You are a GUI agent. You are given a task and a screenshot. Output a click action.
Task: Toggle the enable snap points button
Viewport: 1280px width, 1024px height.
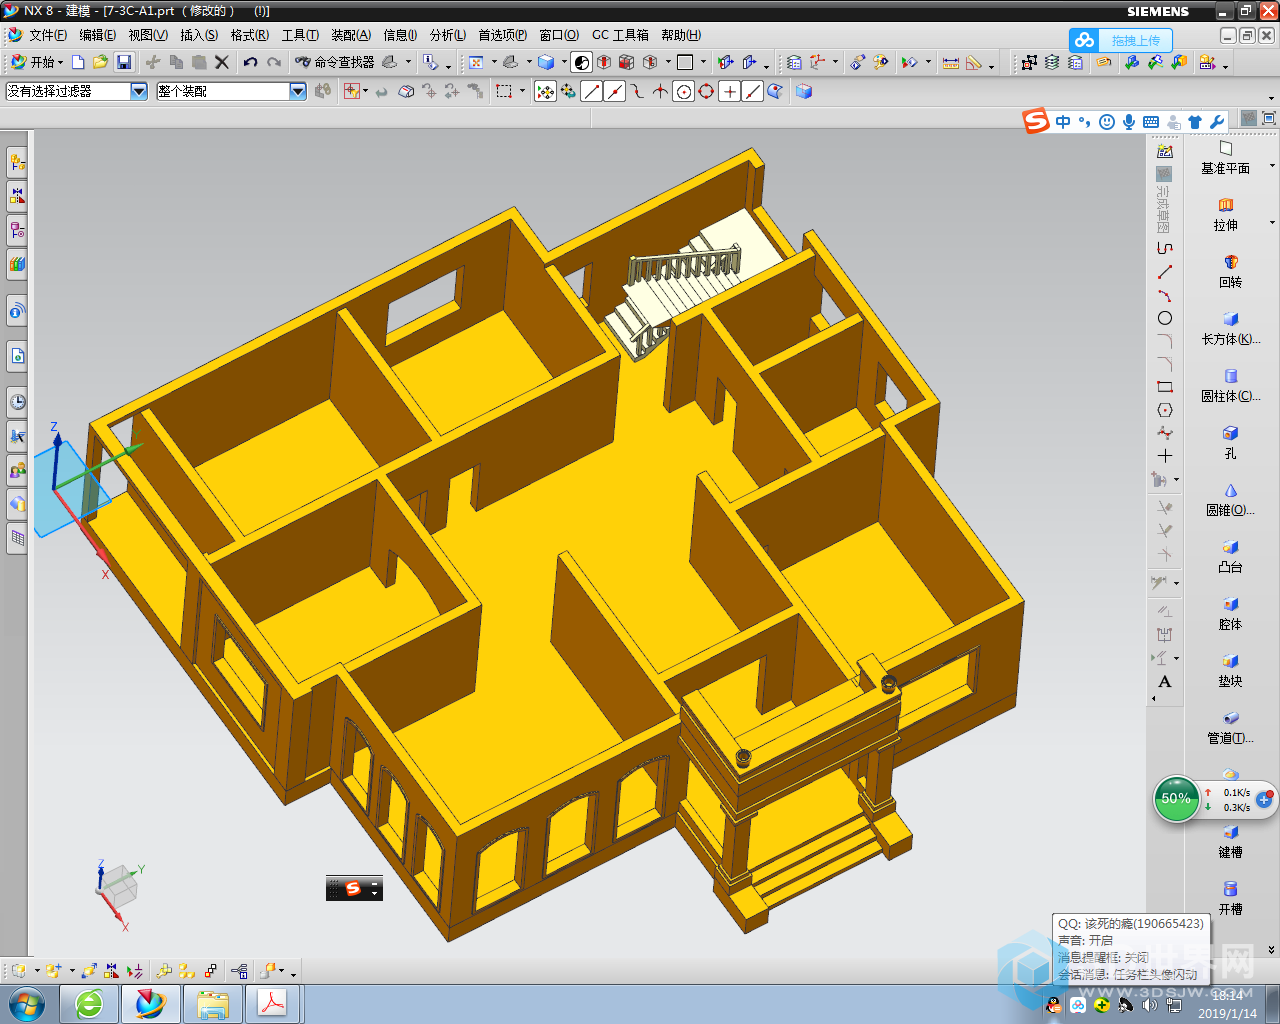[x=545, y=91]
